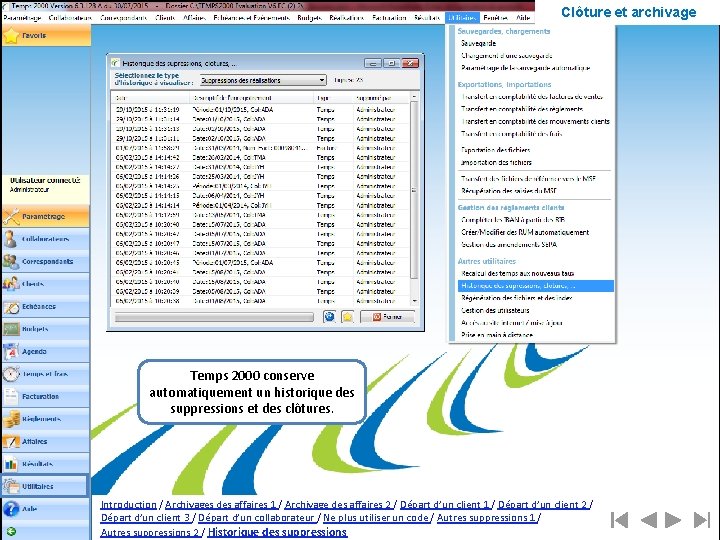The image size is (720, 540).
Task: Open the Facturation menu in the menu bar
Action: pos(389,17)
